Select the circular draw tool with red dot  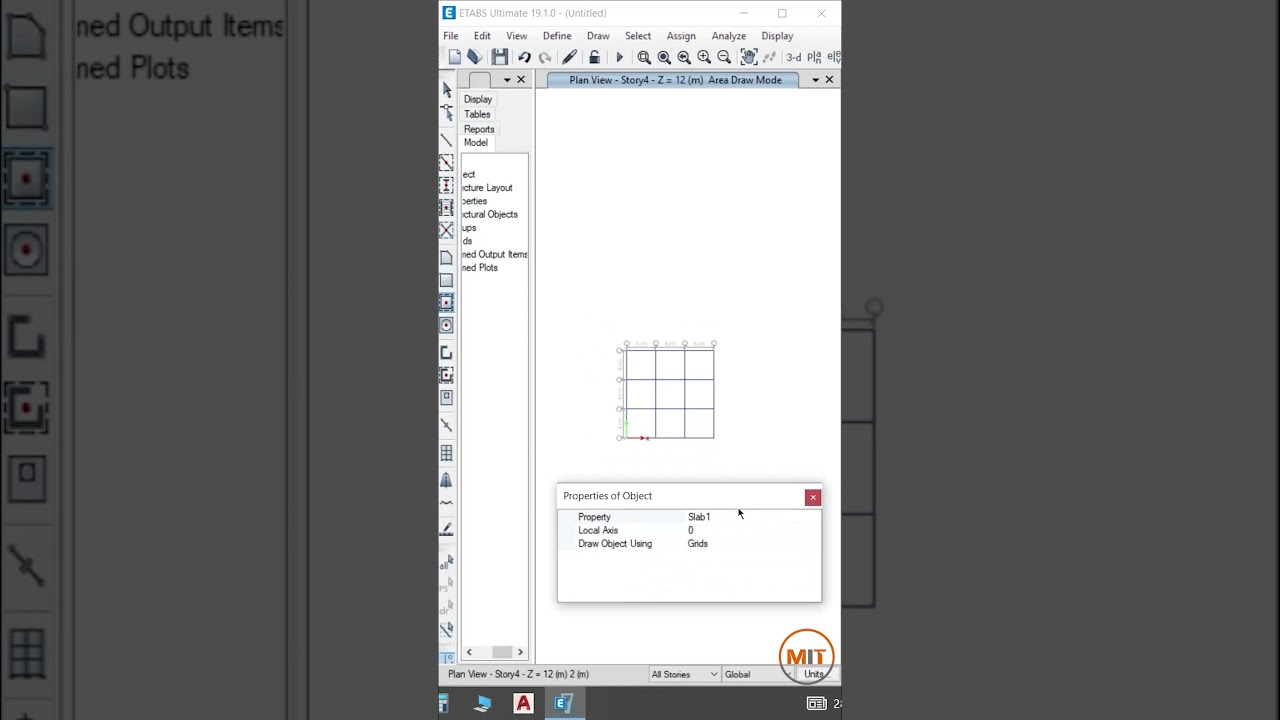click(x=446, y=326)
